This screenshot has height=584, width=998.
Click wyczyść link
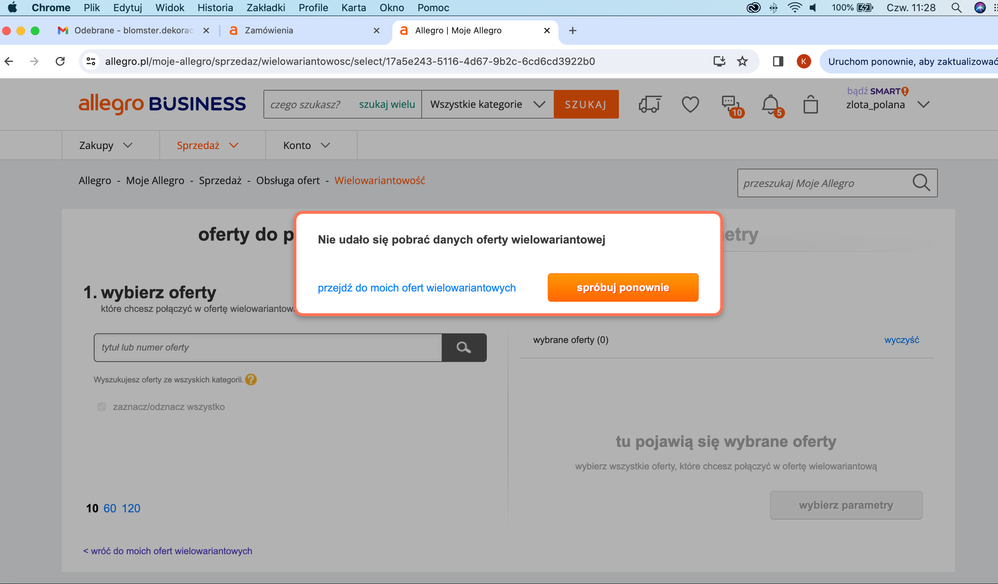[x=901, y=340]
